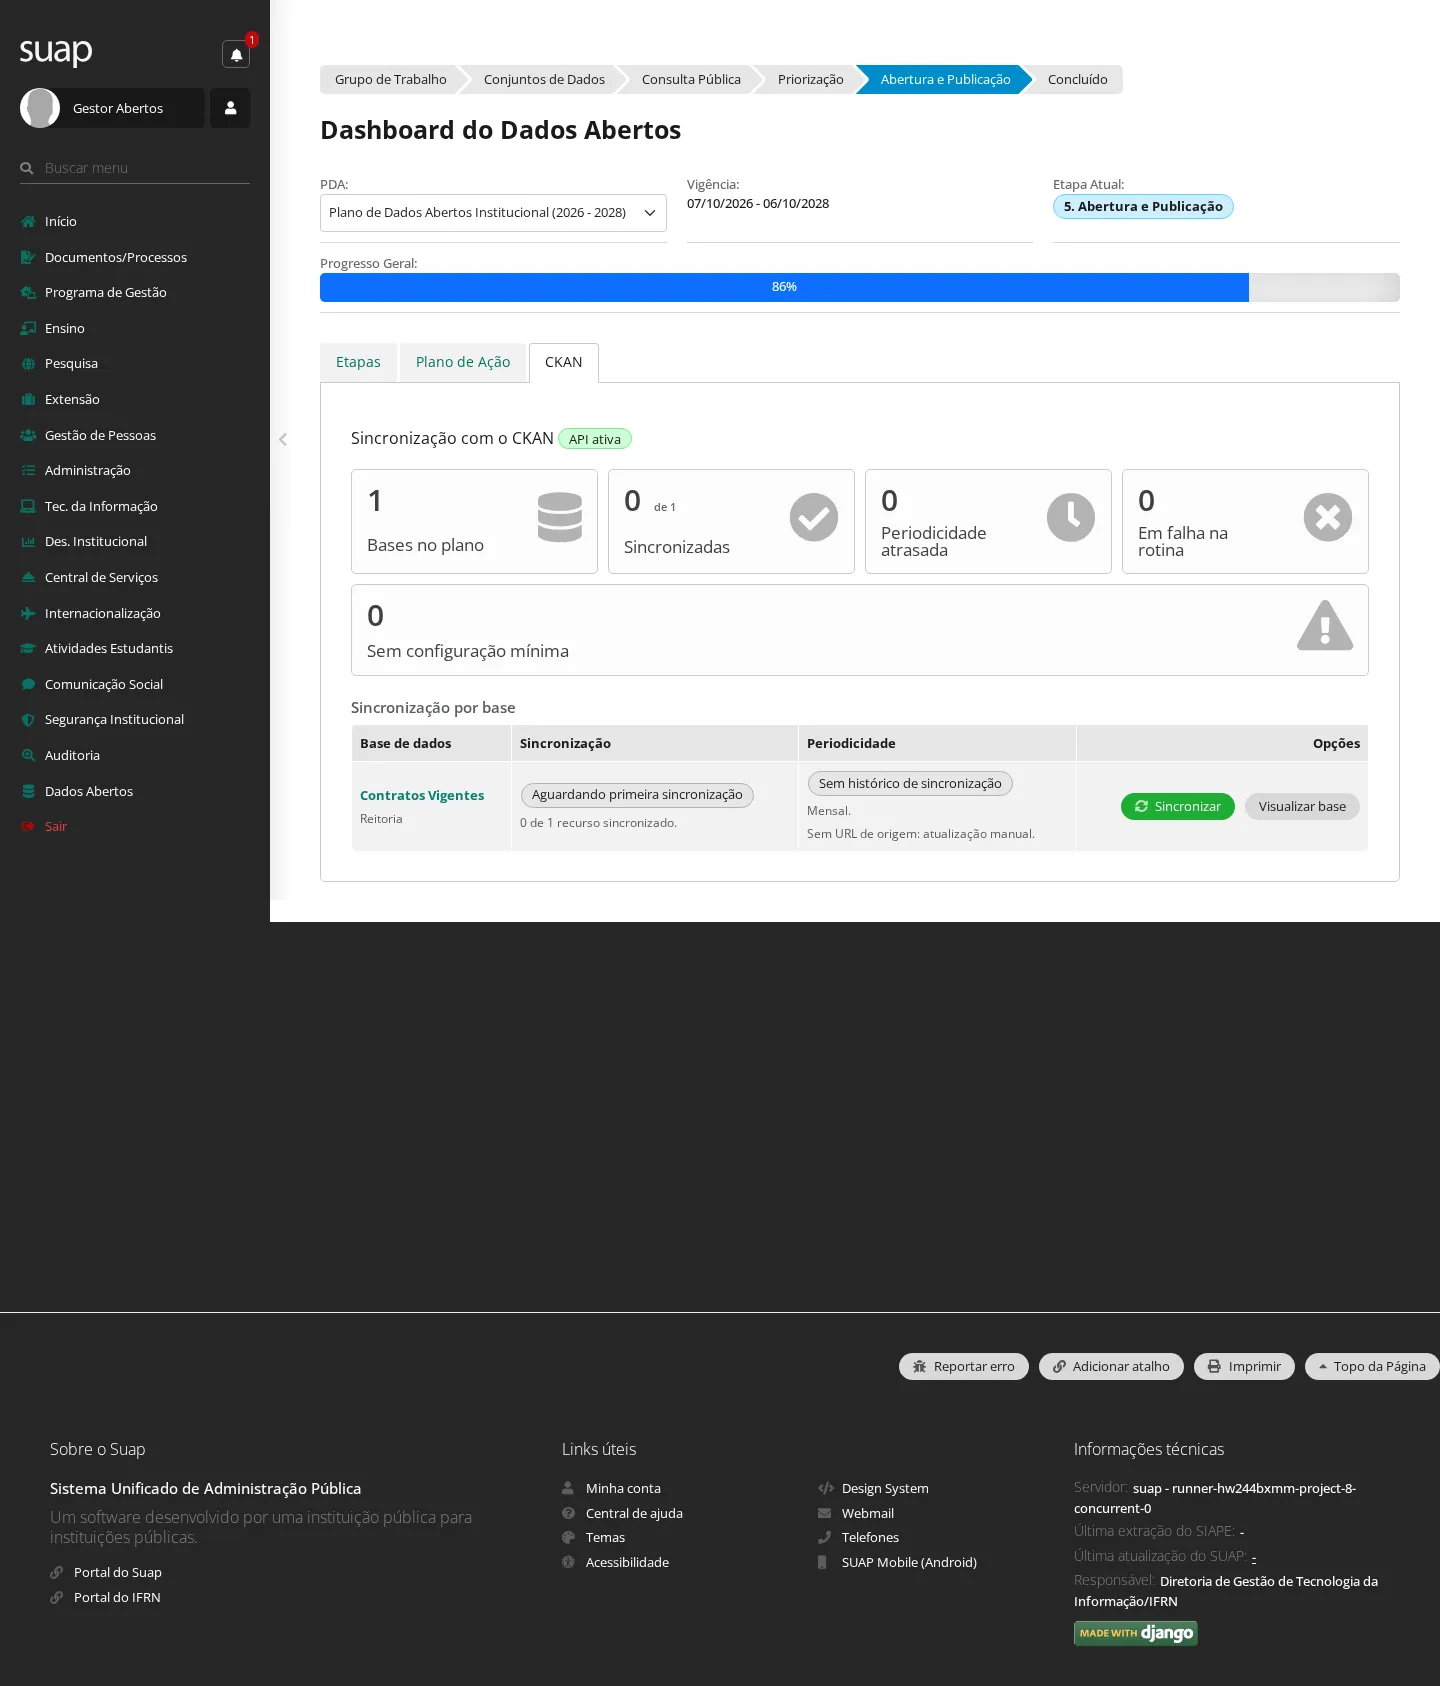Screen dimensions: 1440x1686
Task: Switch to the Plano de Ação tab
Action: pyautogui.click(x=463, y=362)
